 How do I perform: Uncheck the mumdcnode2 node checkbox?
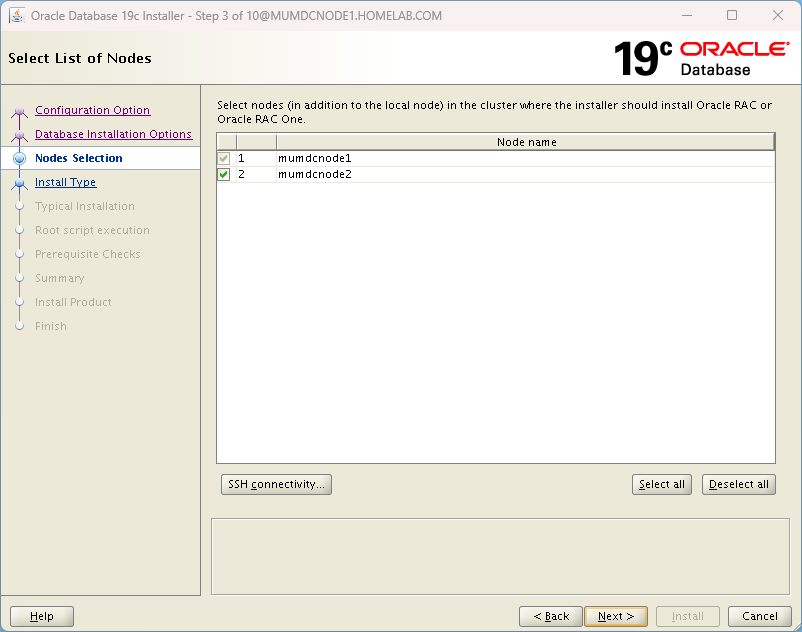coord(224,175)
